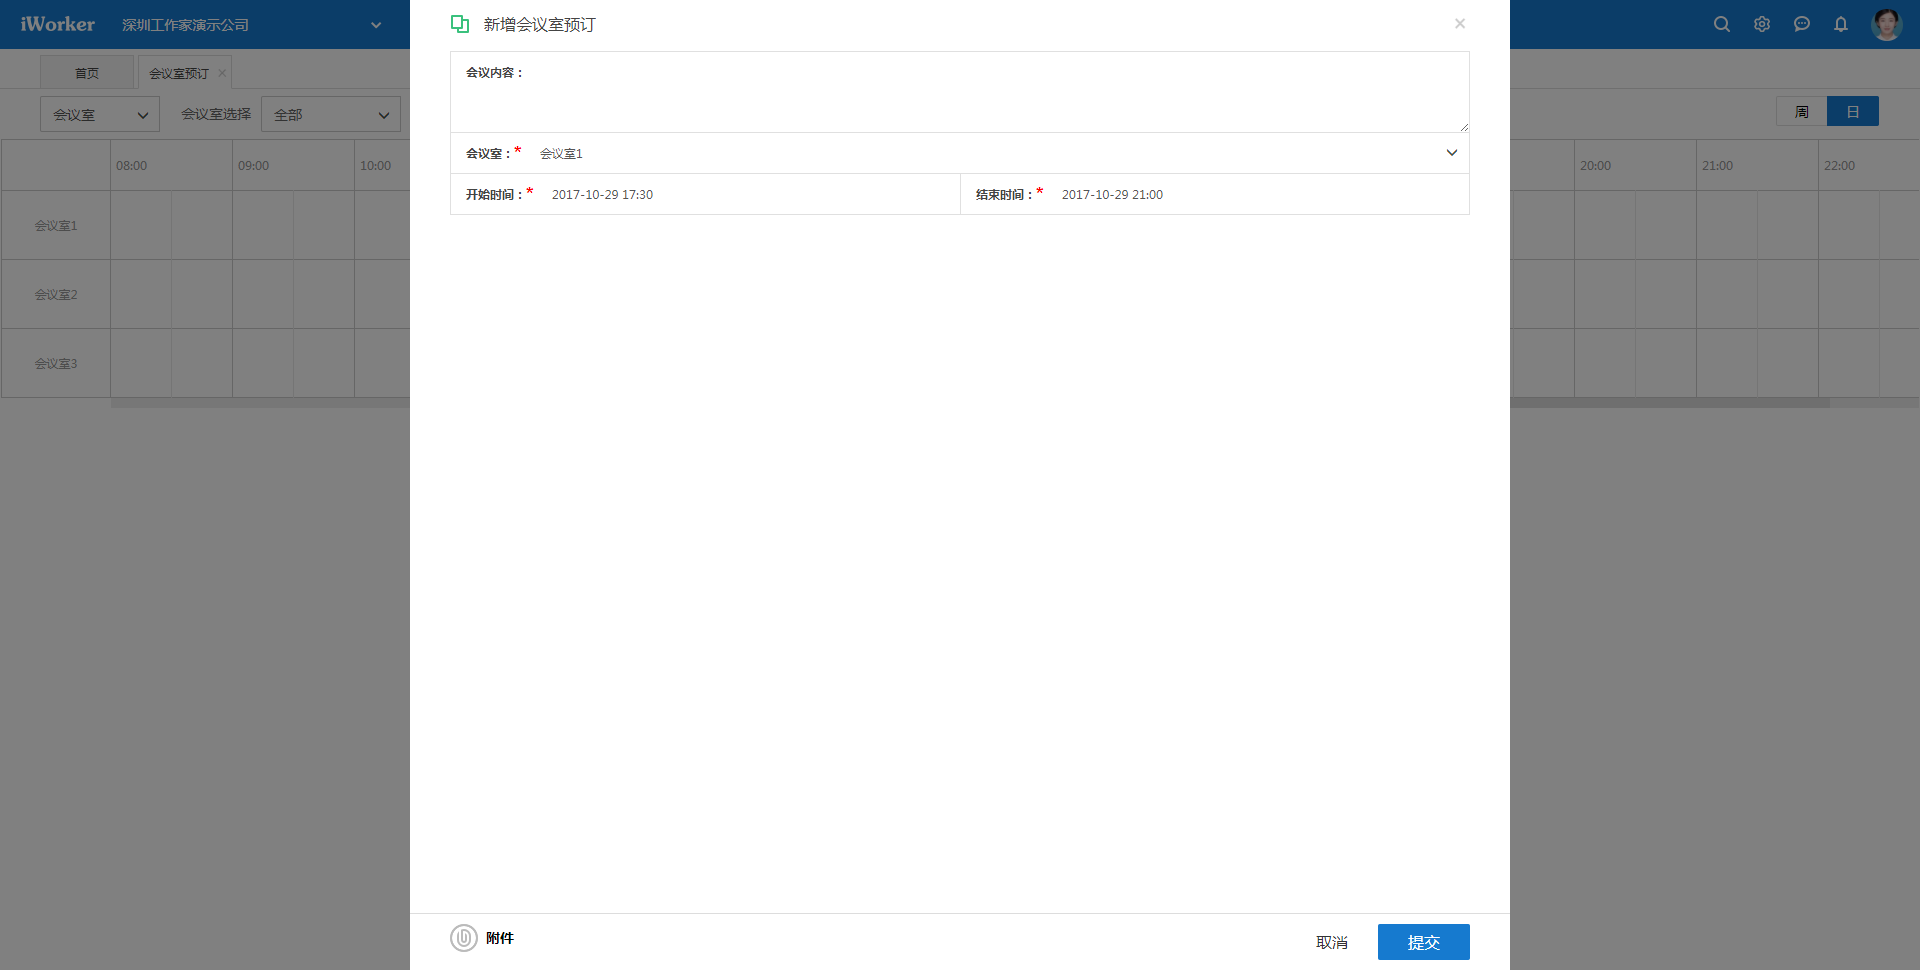The image size is (1920, 970).
Task: Switch to week view 周
Action: click(1802, 111)
